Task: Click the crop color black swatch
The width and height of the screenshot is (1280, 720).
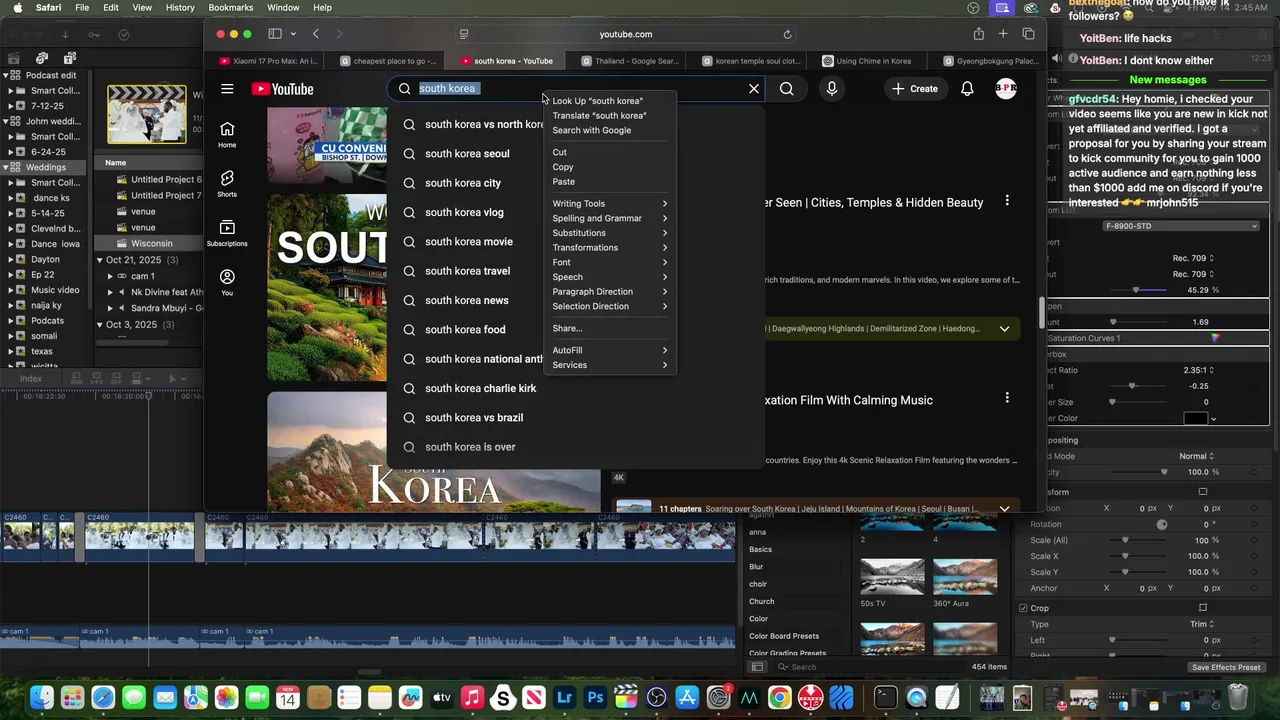Action: (1196, 418)
